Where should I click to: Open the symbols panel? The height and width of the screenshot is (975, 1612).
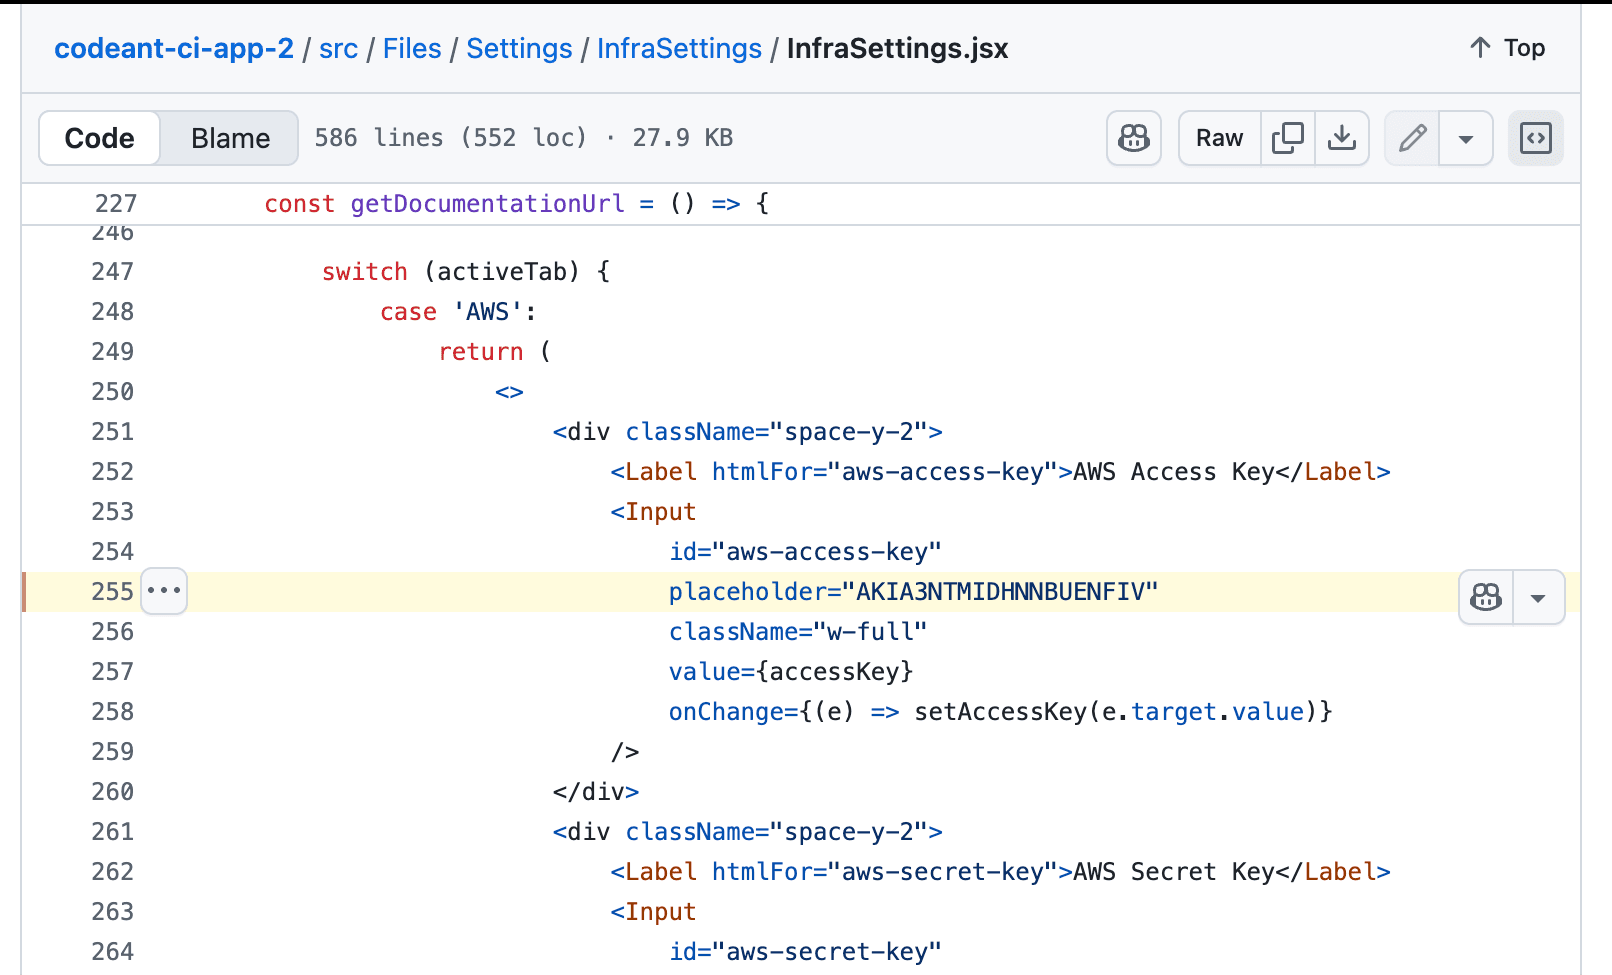click(1536, 138)
